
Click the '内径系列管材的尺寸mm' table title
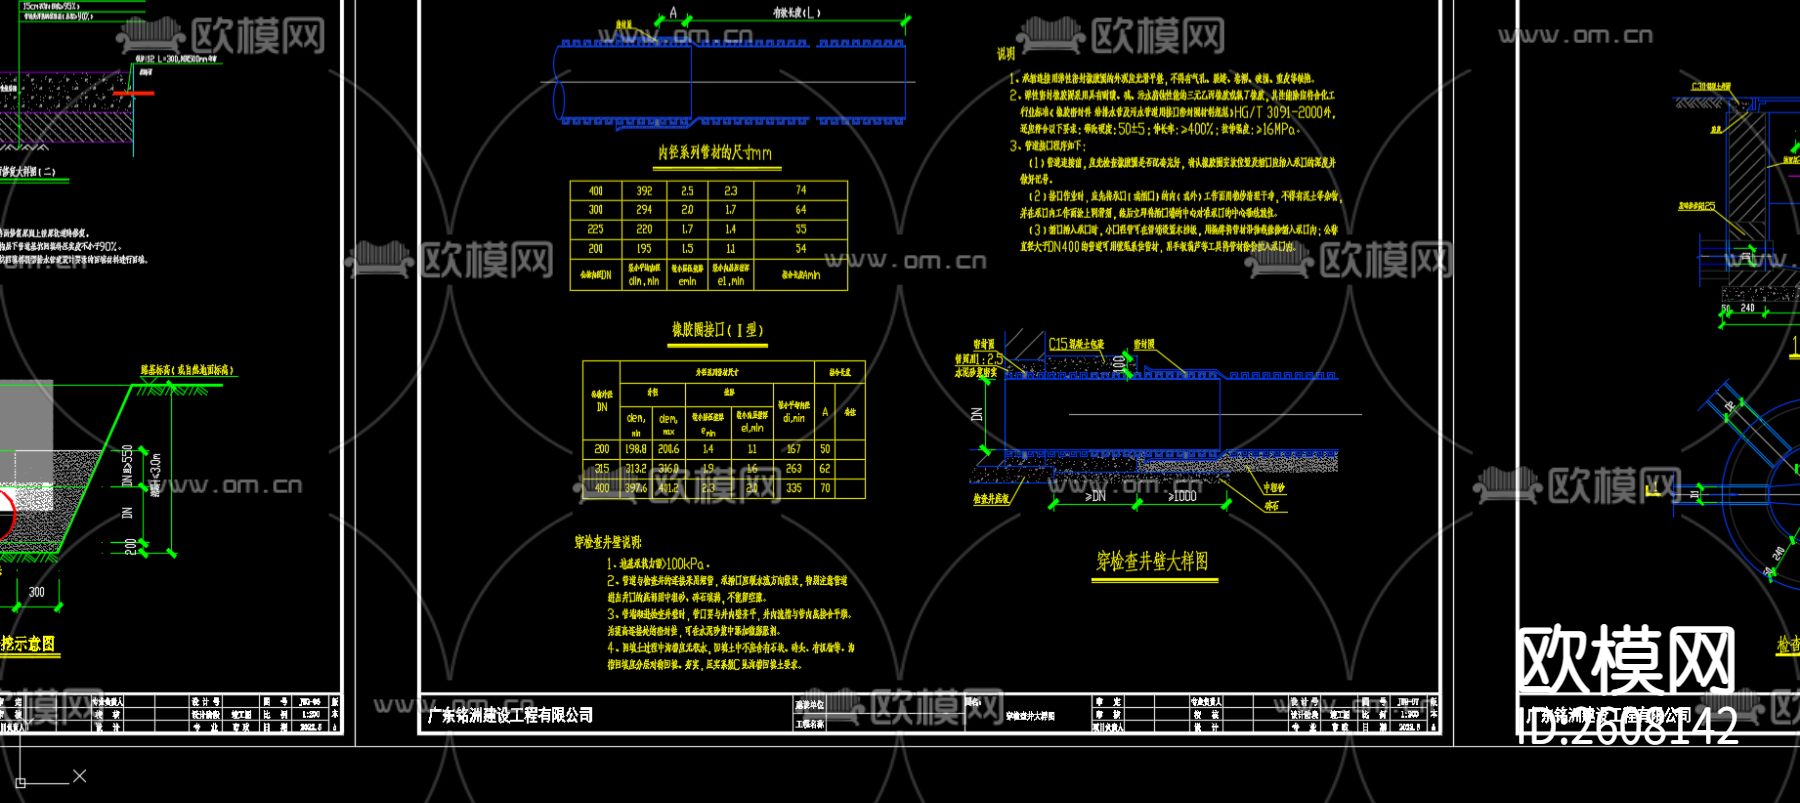click(714, 153)
